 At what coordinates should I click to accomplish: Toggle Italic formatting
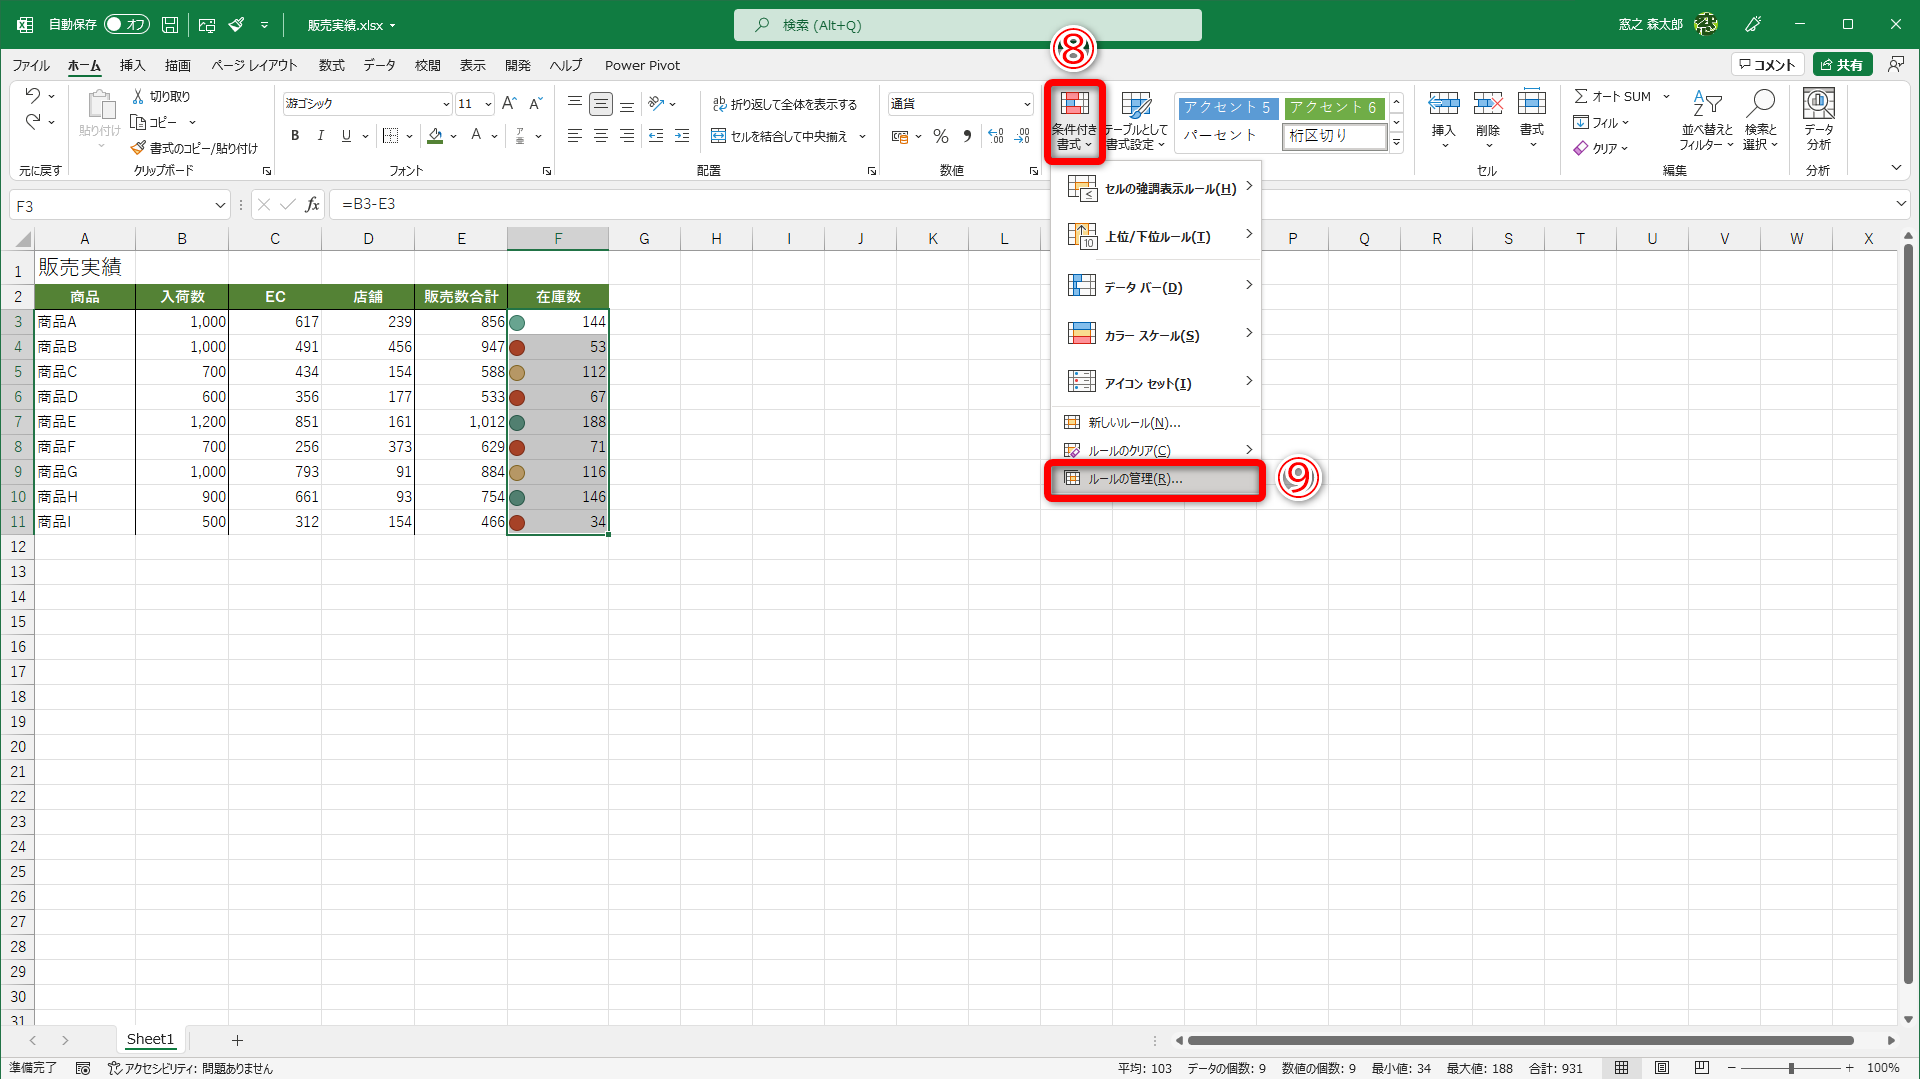coord(320,136)
